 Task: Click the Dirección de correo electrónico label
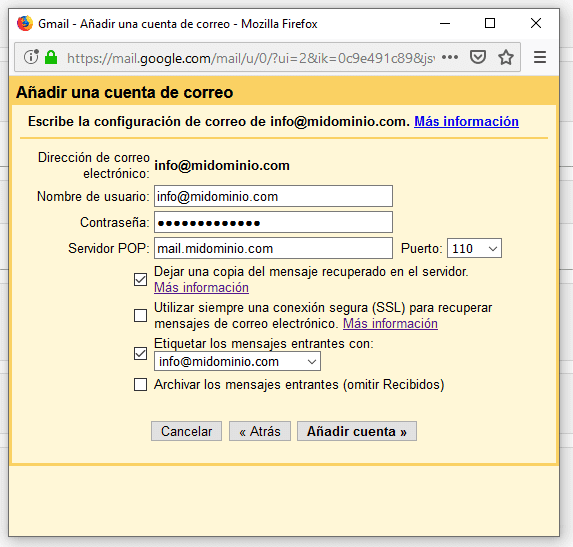click(94, 166)
